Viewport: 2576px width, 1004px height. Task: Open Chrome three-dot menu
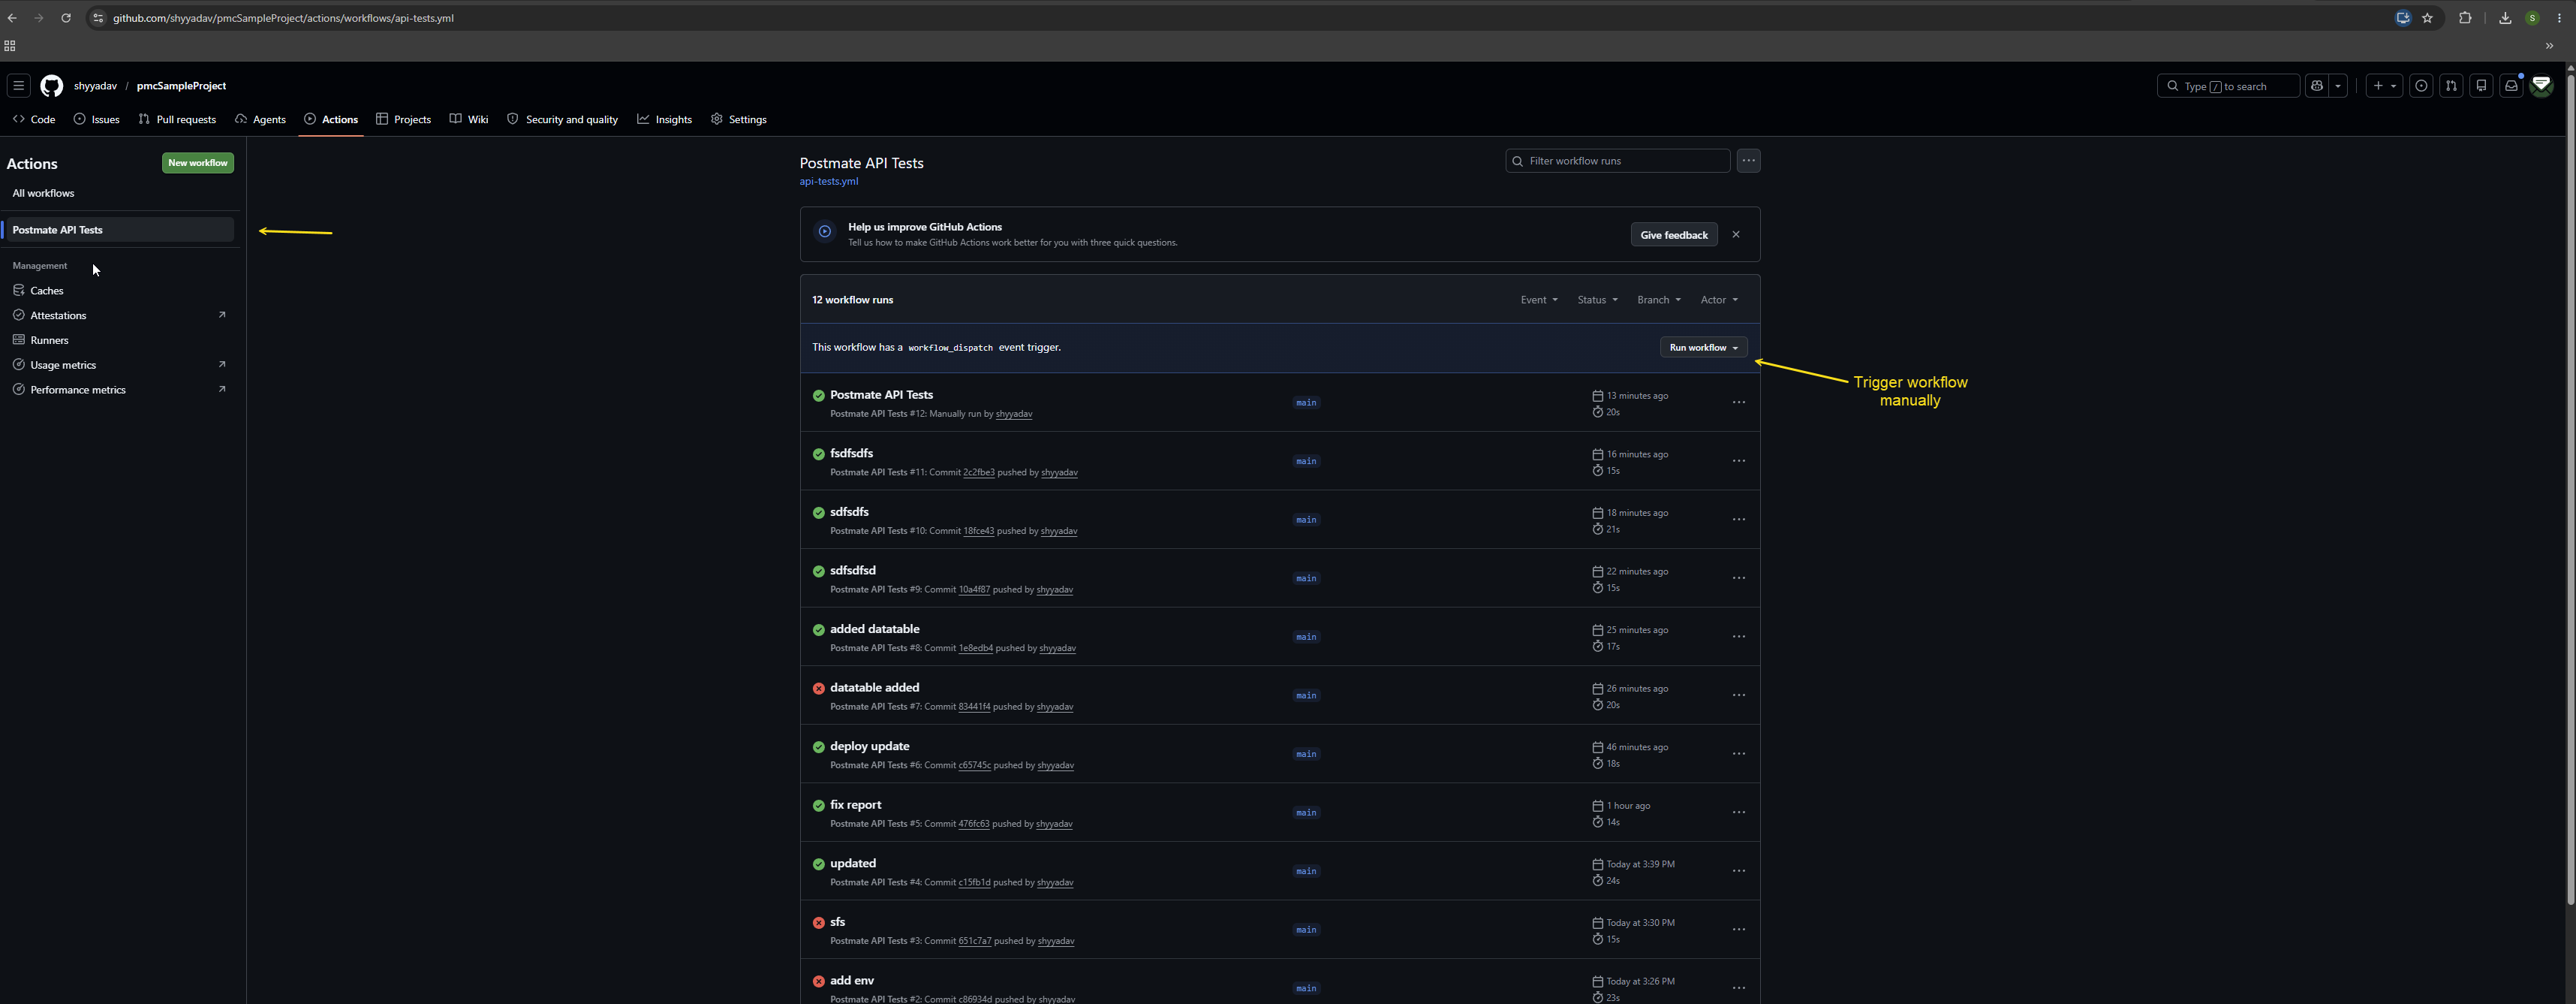tap(2559, 18)
